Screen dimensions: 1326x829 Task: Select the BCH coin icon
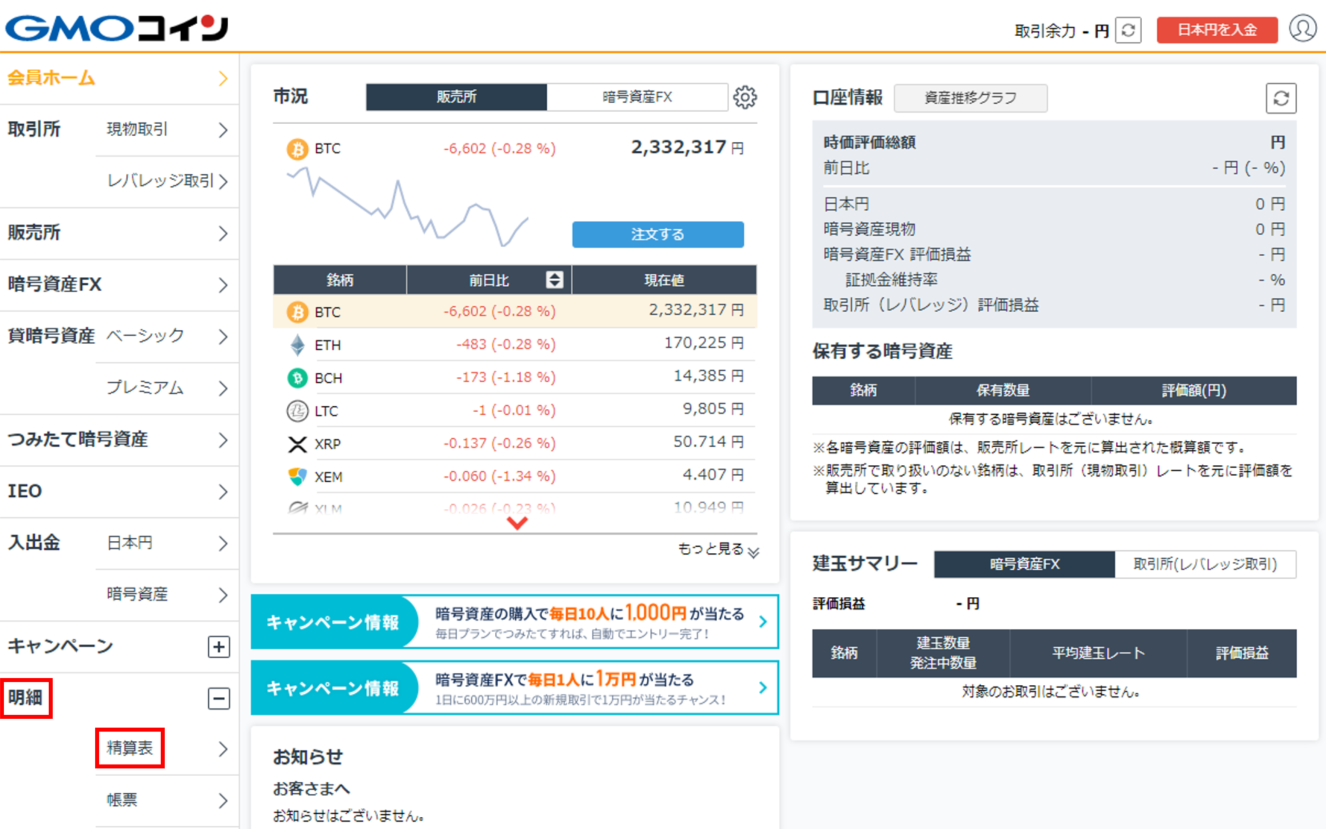click(297, 378)
